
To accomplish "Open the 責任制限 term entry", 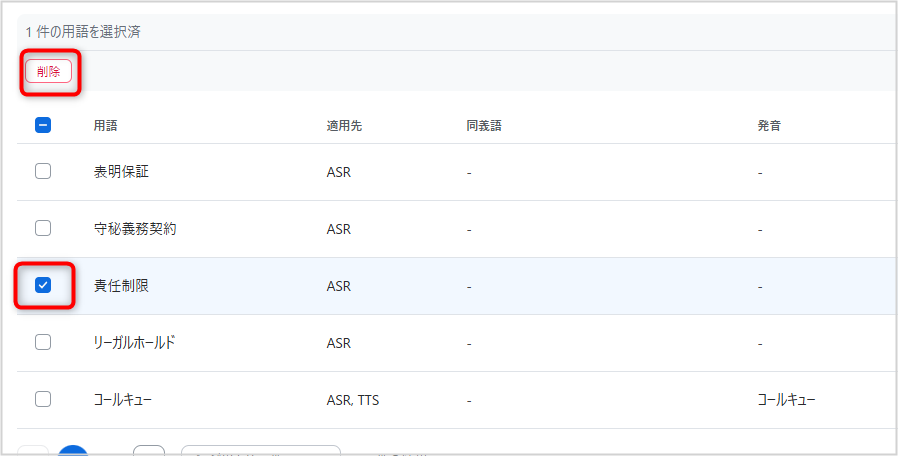I will (121, 286).
